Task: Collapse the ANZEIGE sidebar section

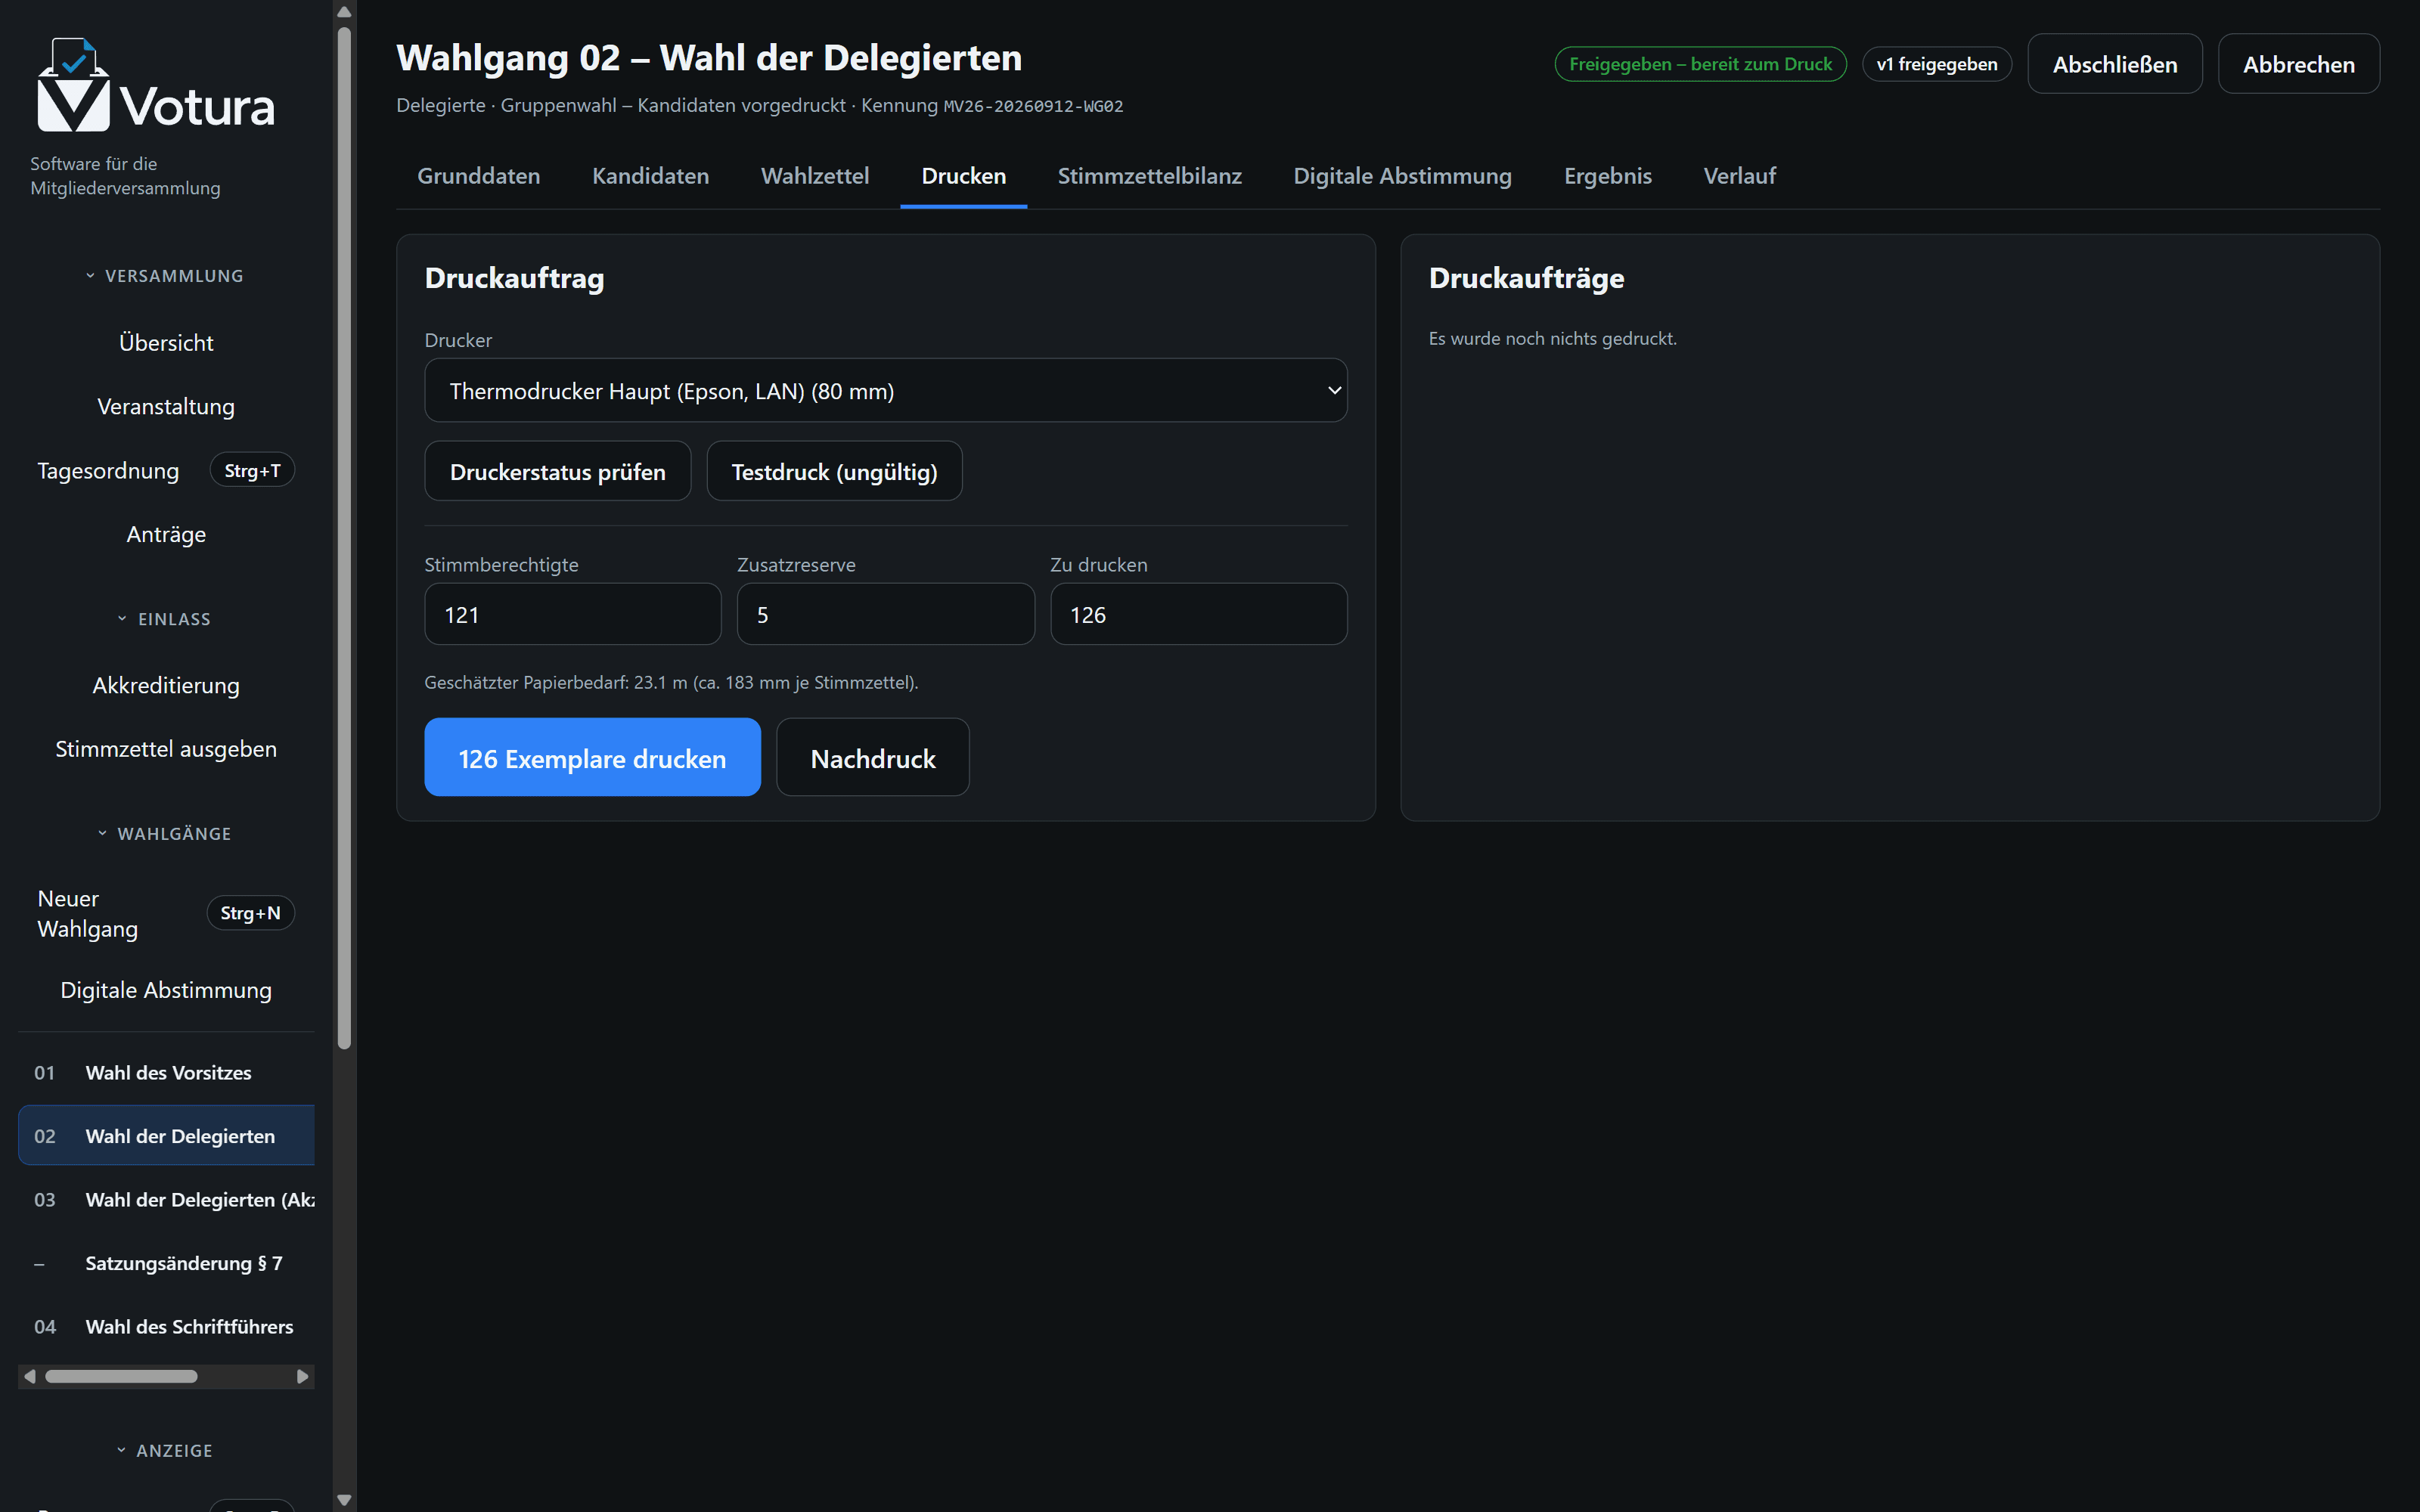Action: coord(165,1450)
